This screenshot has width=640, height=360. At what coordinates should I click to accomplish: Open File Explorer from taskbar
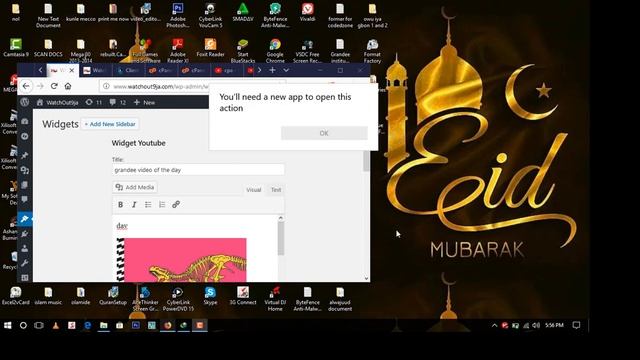(104, 325)
